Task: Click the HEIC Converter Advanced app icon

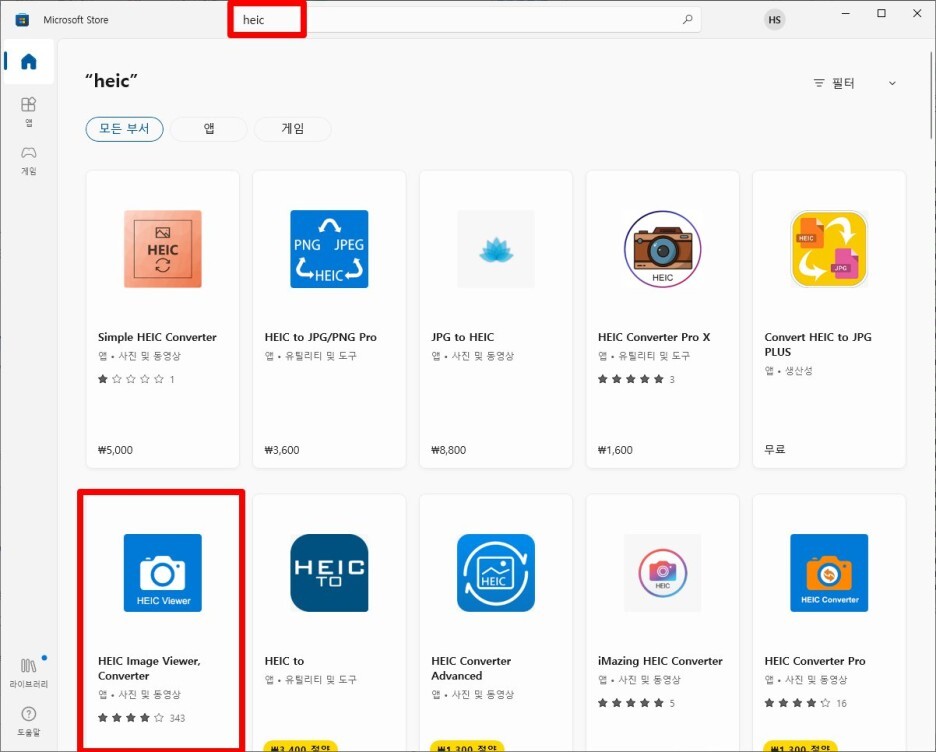Action: (495, 573)
